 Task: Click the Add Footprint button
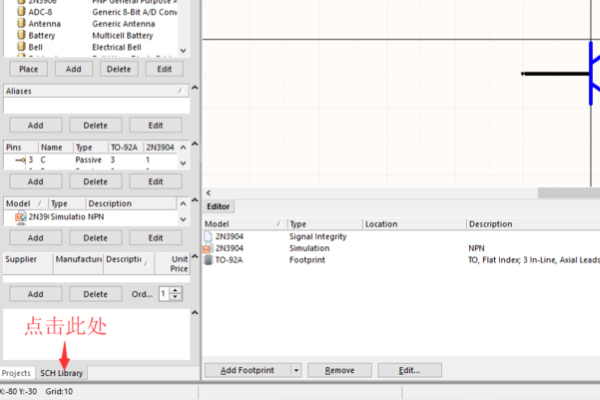coord(248,370)
